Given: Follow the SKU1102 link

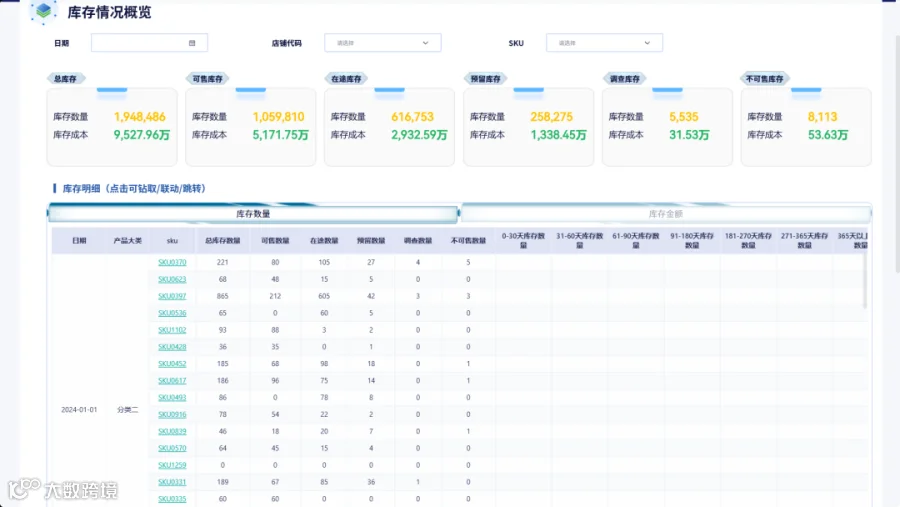Looking at the screenshot, I should (172, 330).
